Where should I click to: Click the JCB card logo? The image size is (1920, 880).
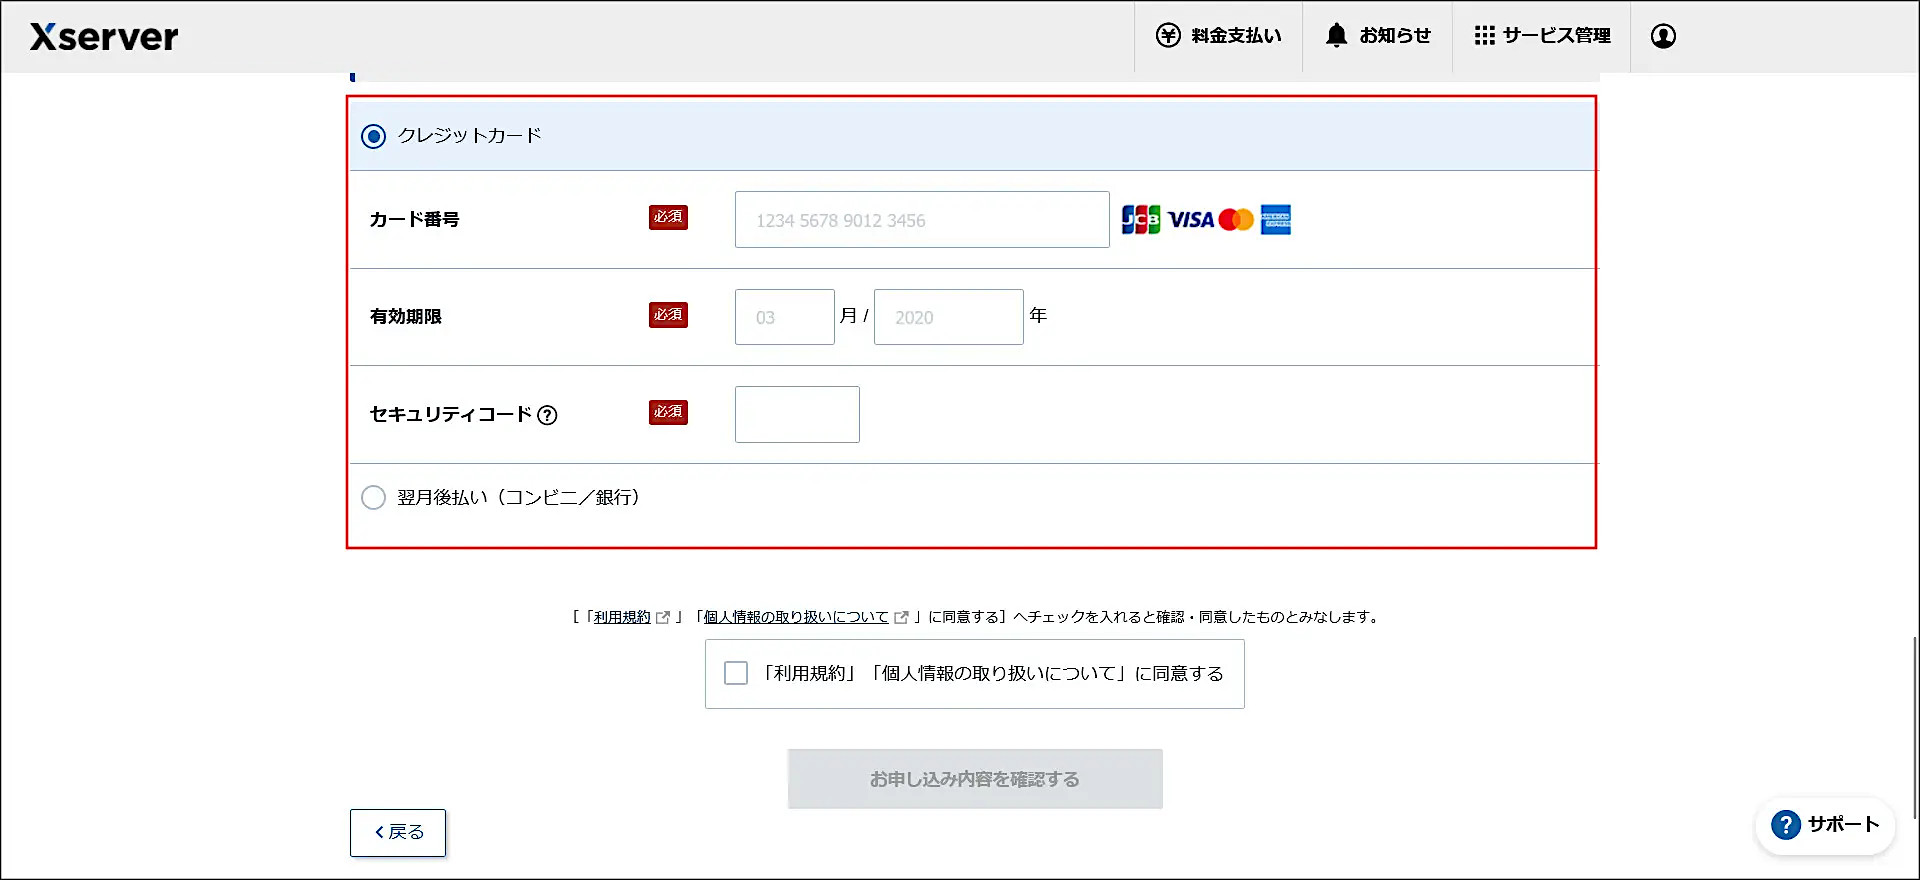click(1141, 220)
